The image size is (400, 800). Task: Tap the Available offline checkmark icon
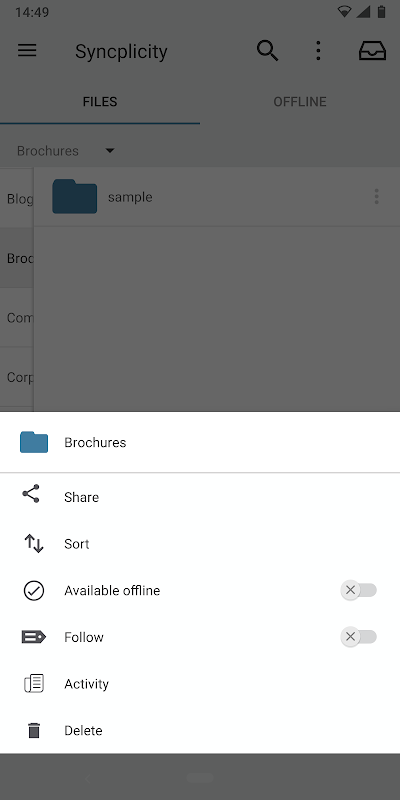click(x=34, y=590)
